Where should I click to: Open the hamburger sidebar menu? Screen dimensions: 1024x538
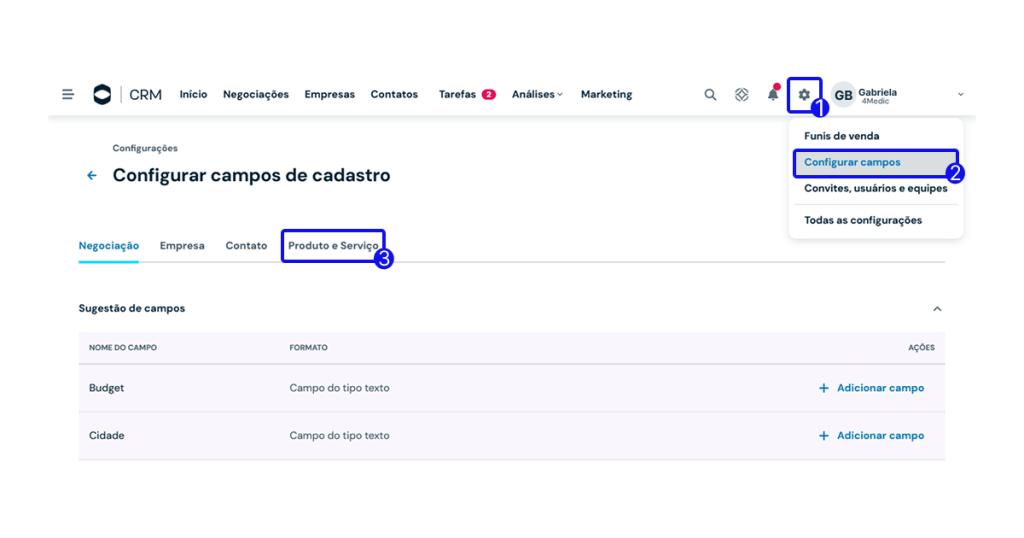pos(68,95)
